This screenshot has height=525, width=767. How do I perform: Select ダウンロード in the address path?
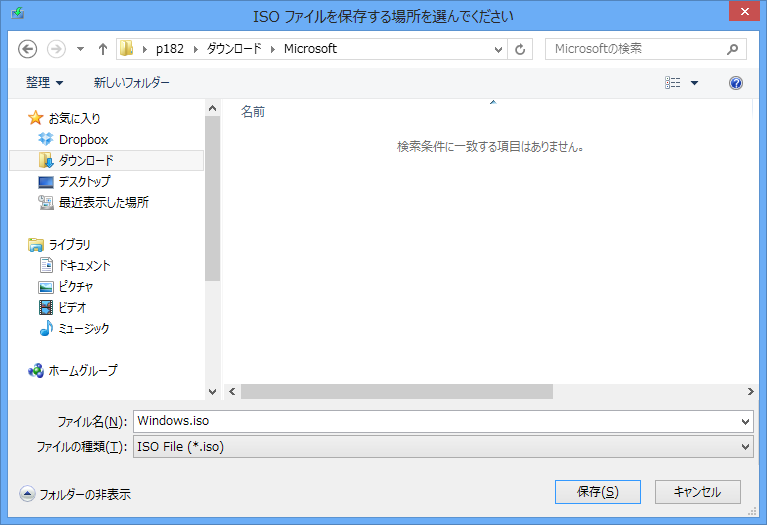[234, 49]
